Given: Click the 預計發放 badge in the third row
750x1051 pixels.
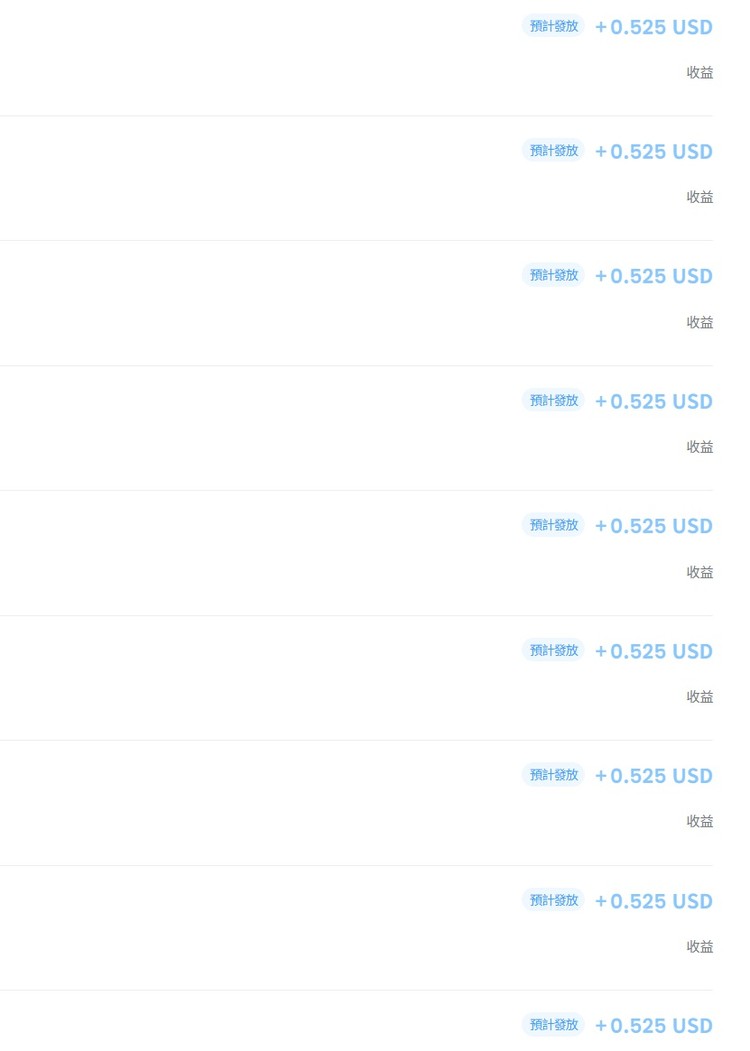Looking at the screenshot, I should click(553, 275).
